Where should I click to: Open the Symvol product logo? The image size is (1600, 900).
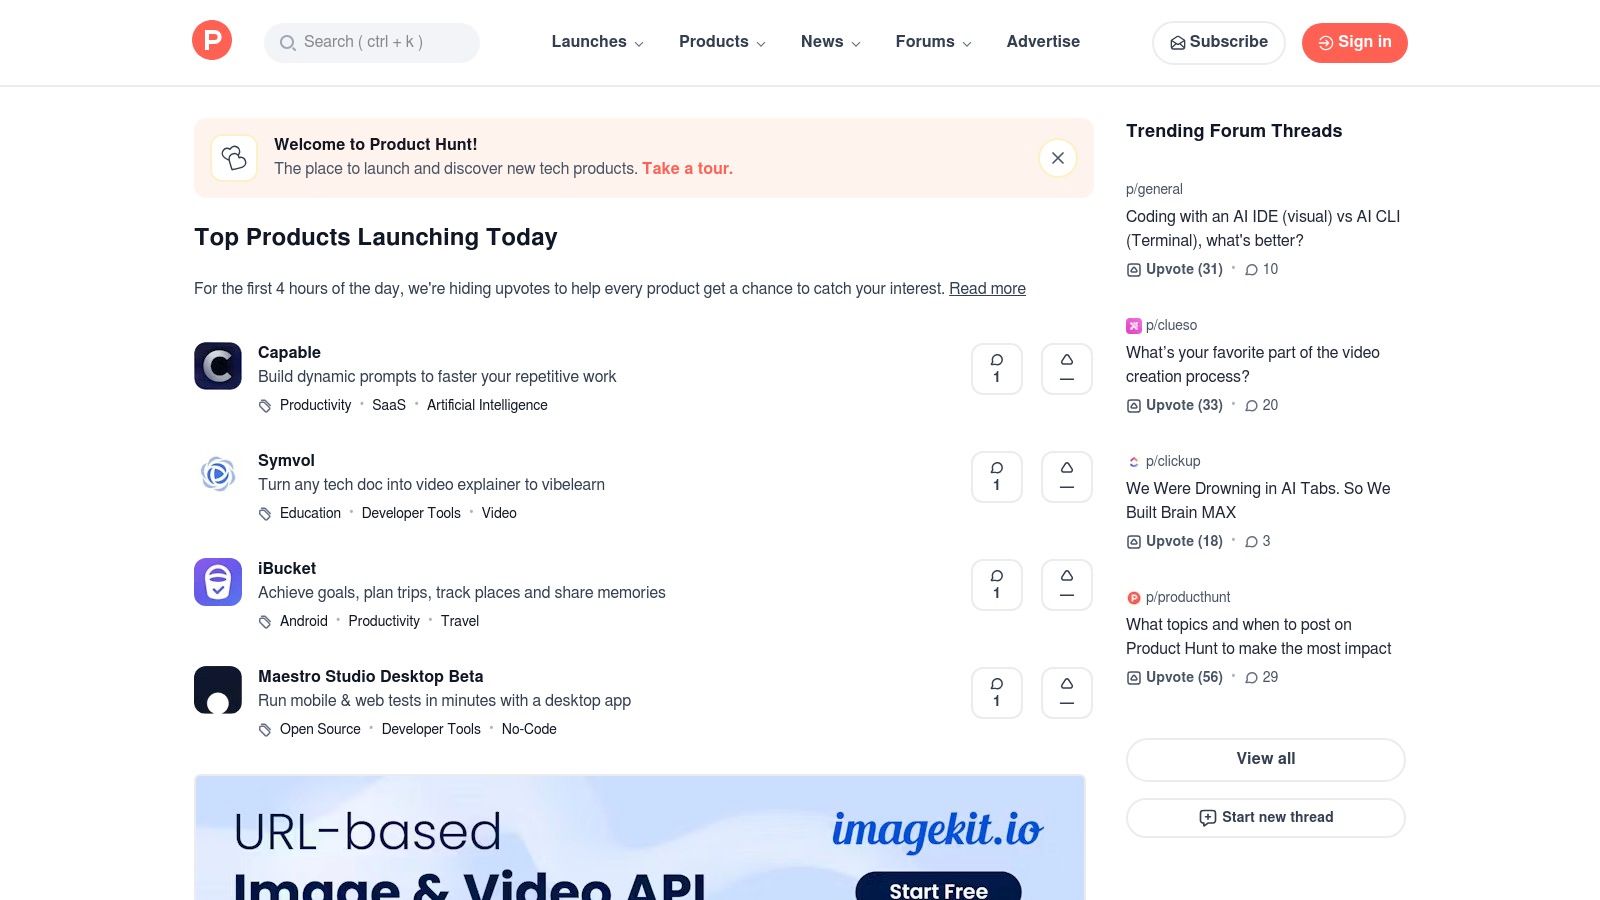(218, 474)
